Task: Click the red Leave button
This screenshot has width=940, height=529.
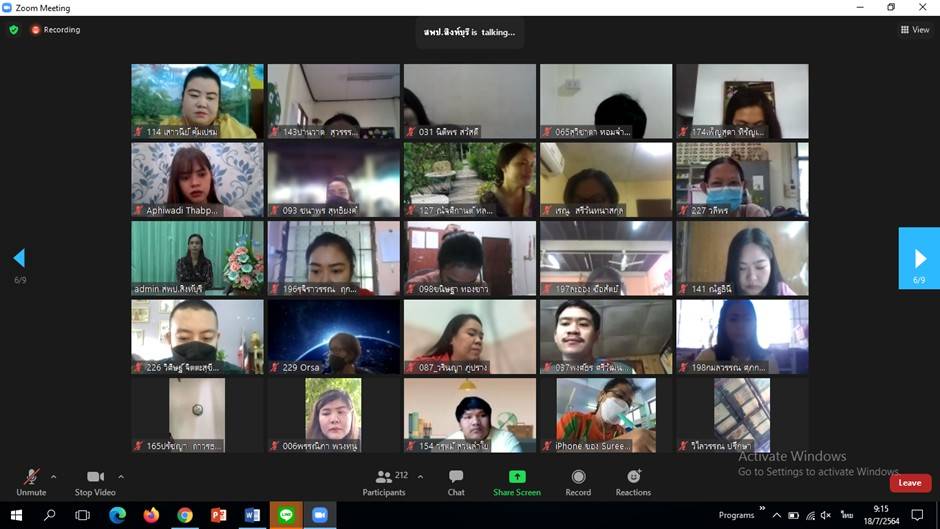Action: [x=909, y=482]
